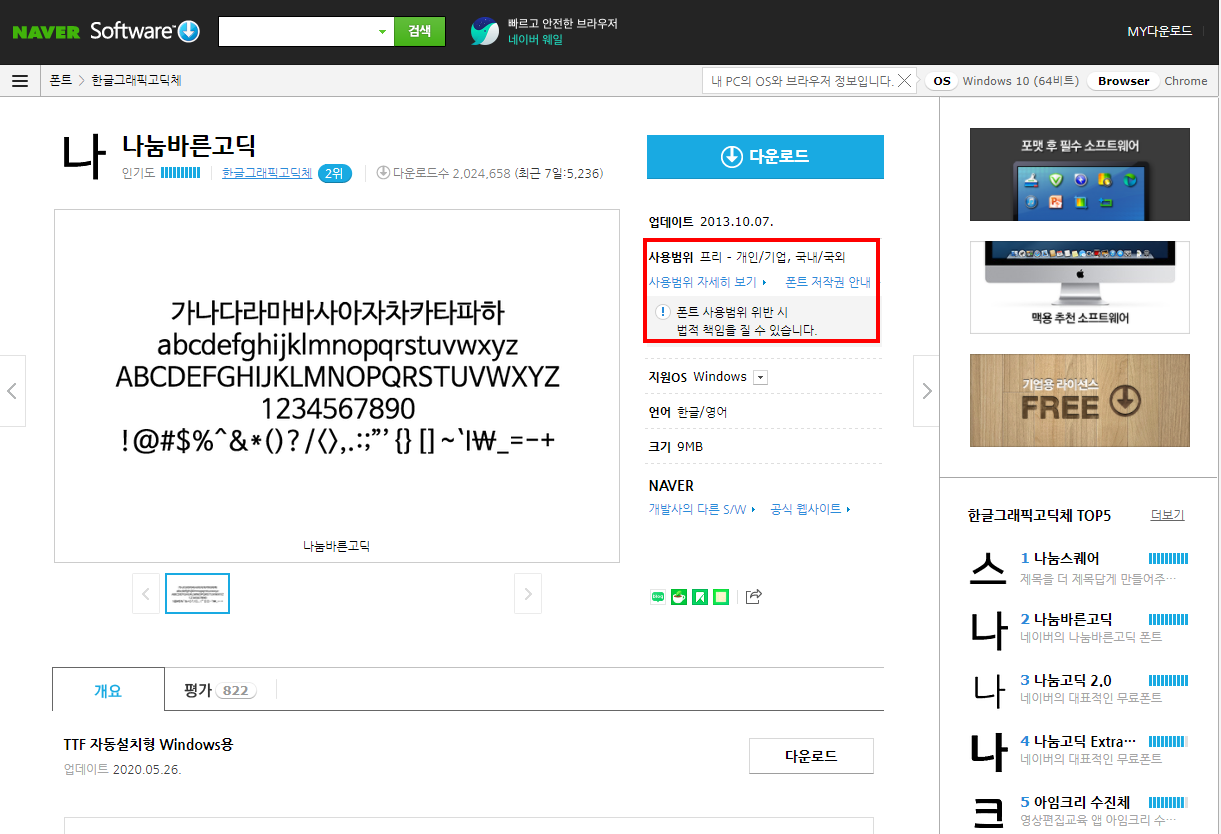Image resolution: width=1221 pixels, height=834 pixels.
Task: Click 폰트 breadcrumb
Action: 61,81
